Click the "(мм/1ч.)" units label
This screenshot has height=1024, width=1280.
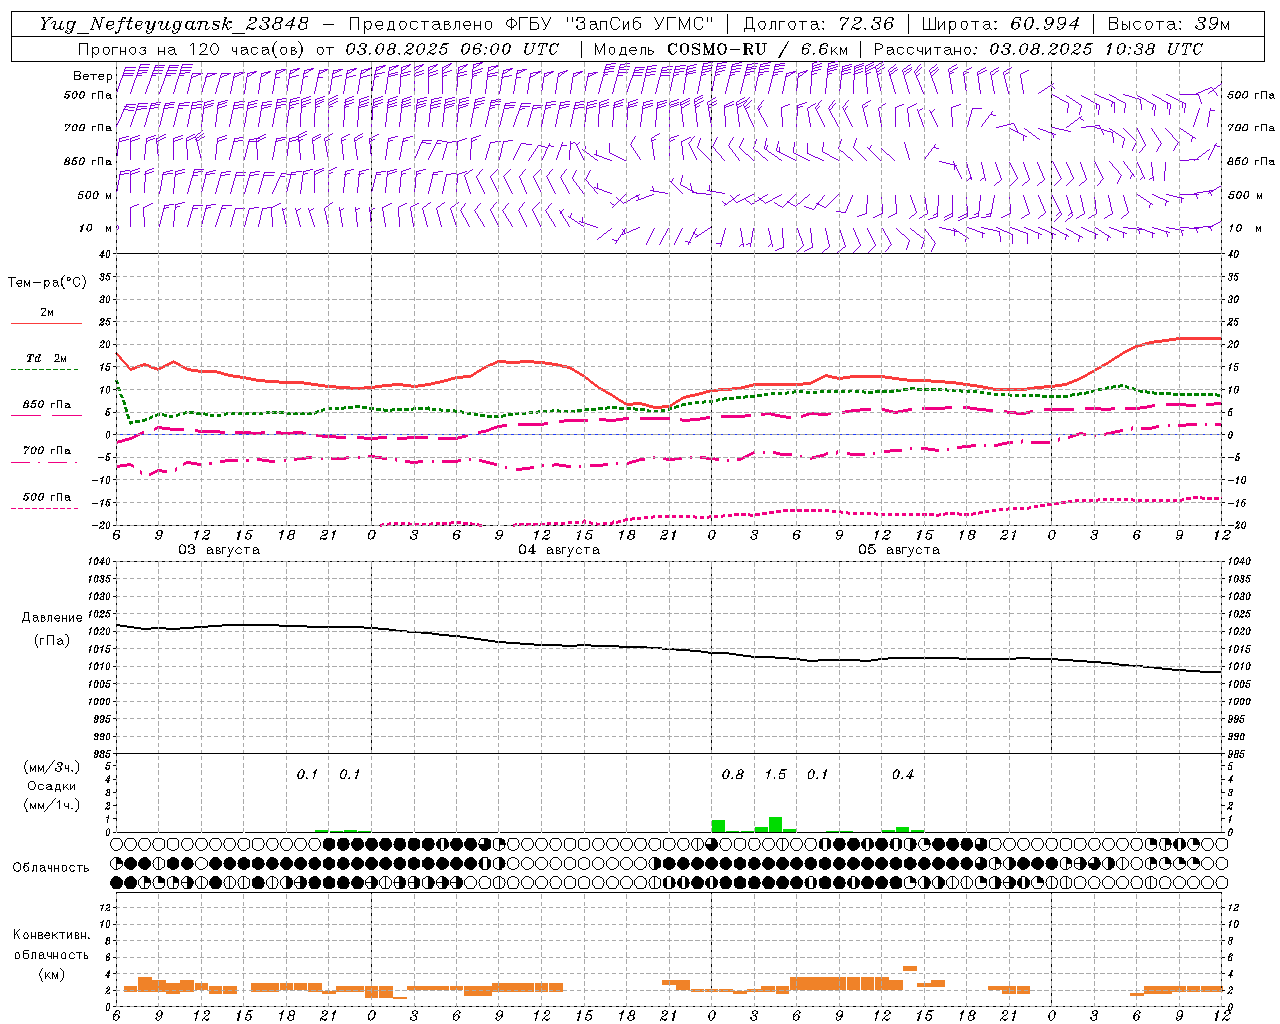(x=52, y=805)
